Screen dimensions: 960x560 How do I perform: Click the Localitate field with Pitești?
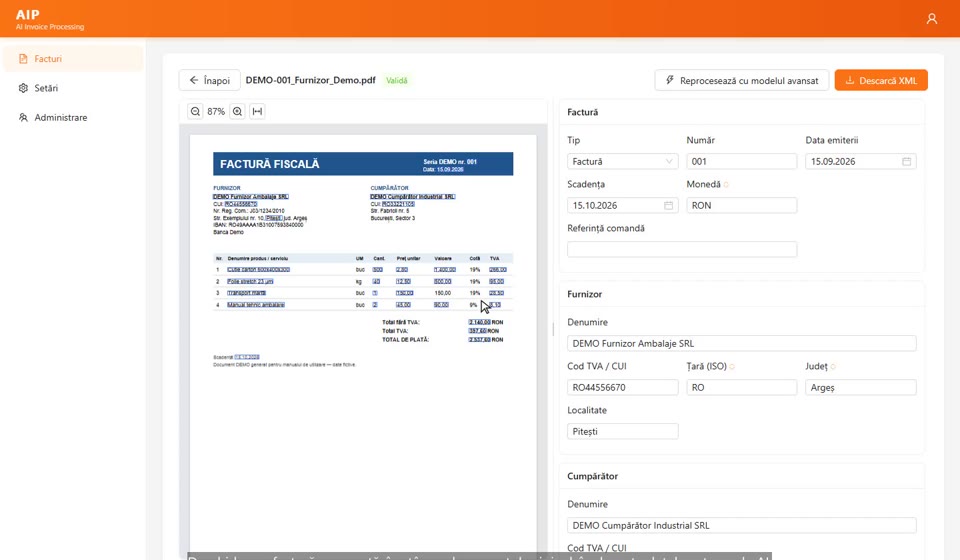click(622, 431)
